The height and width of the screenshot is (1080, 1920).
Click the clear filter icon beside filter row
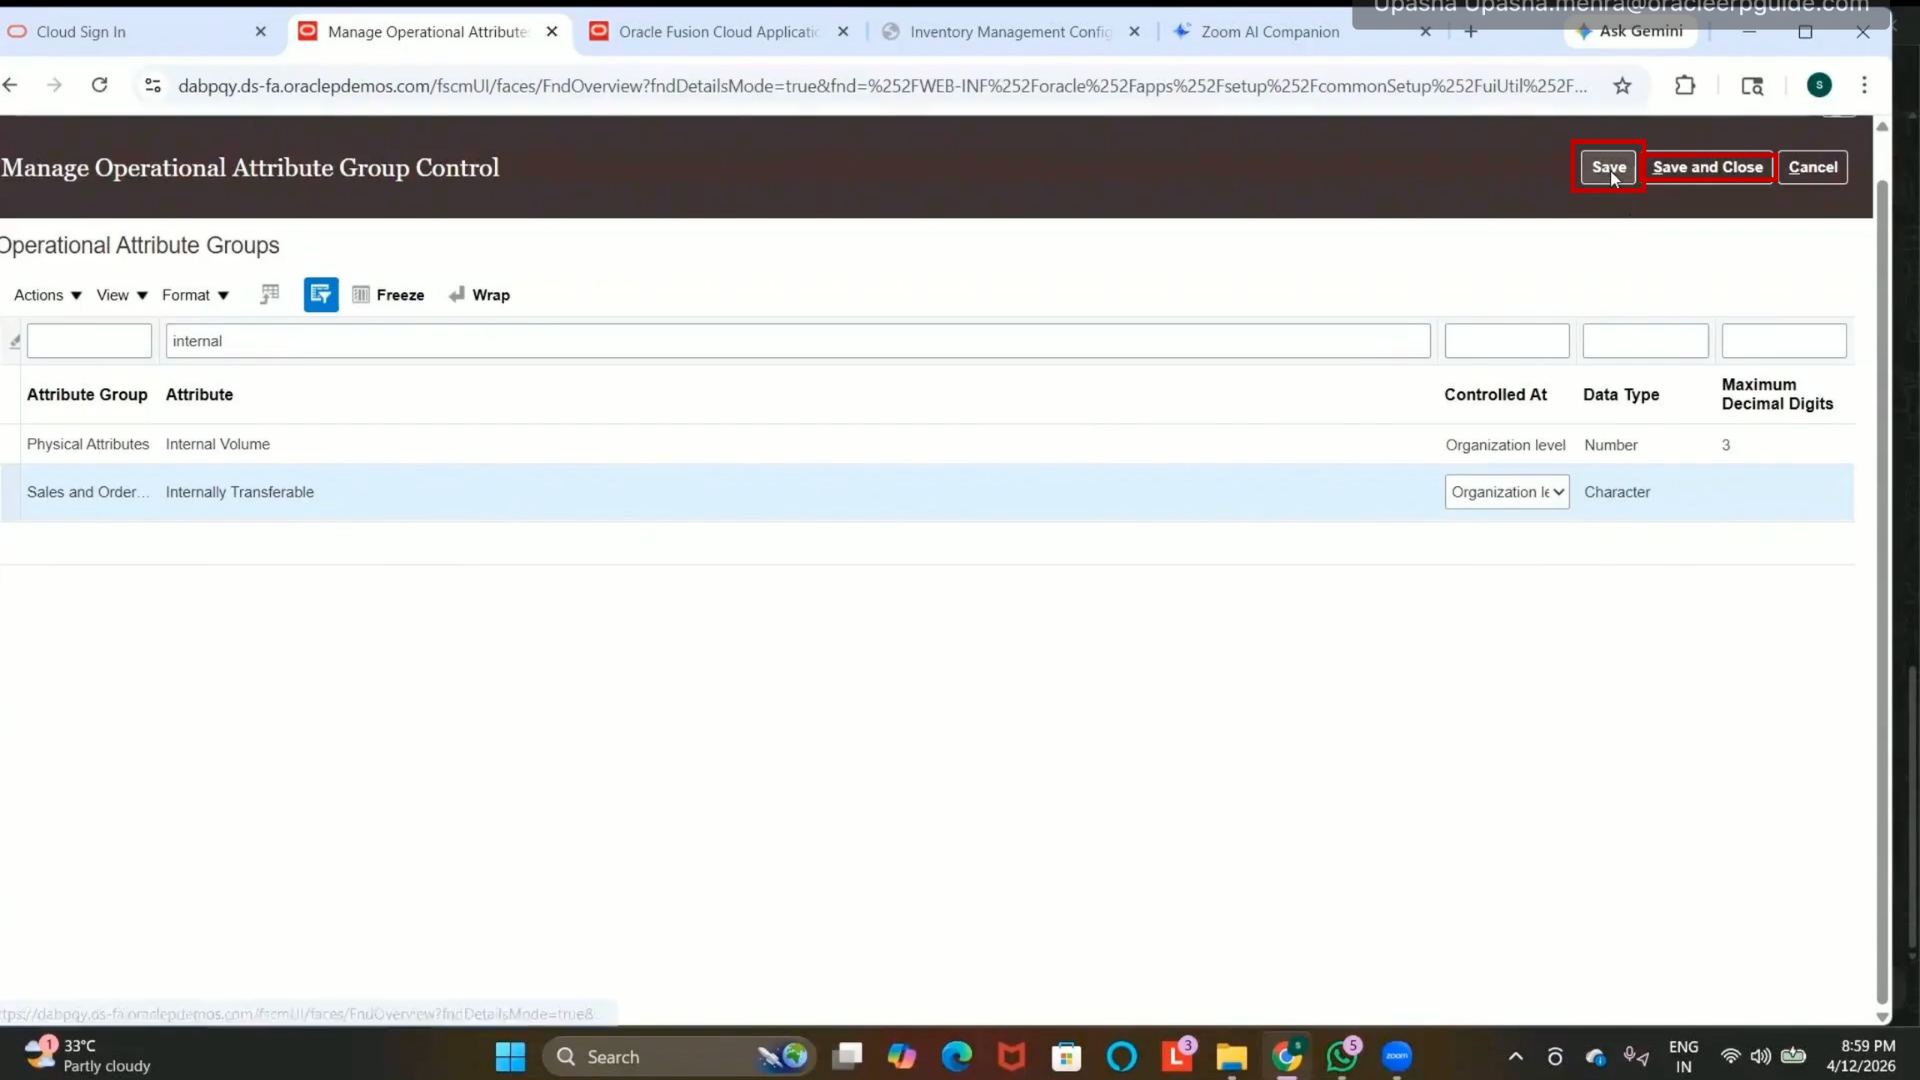pyautogui.click(x=14, y=341)
